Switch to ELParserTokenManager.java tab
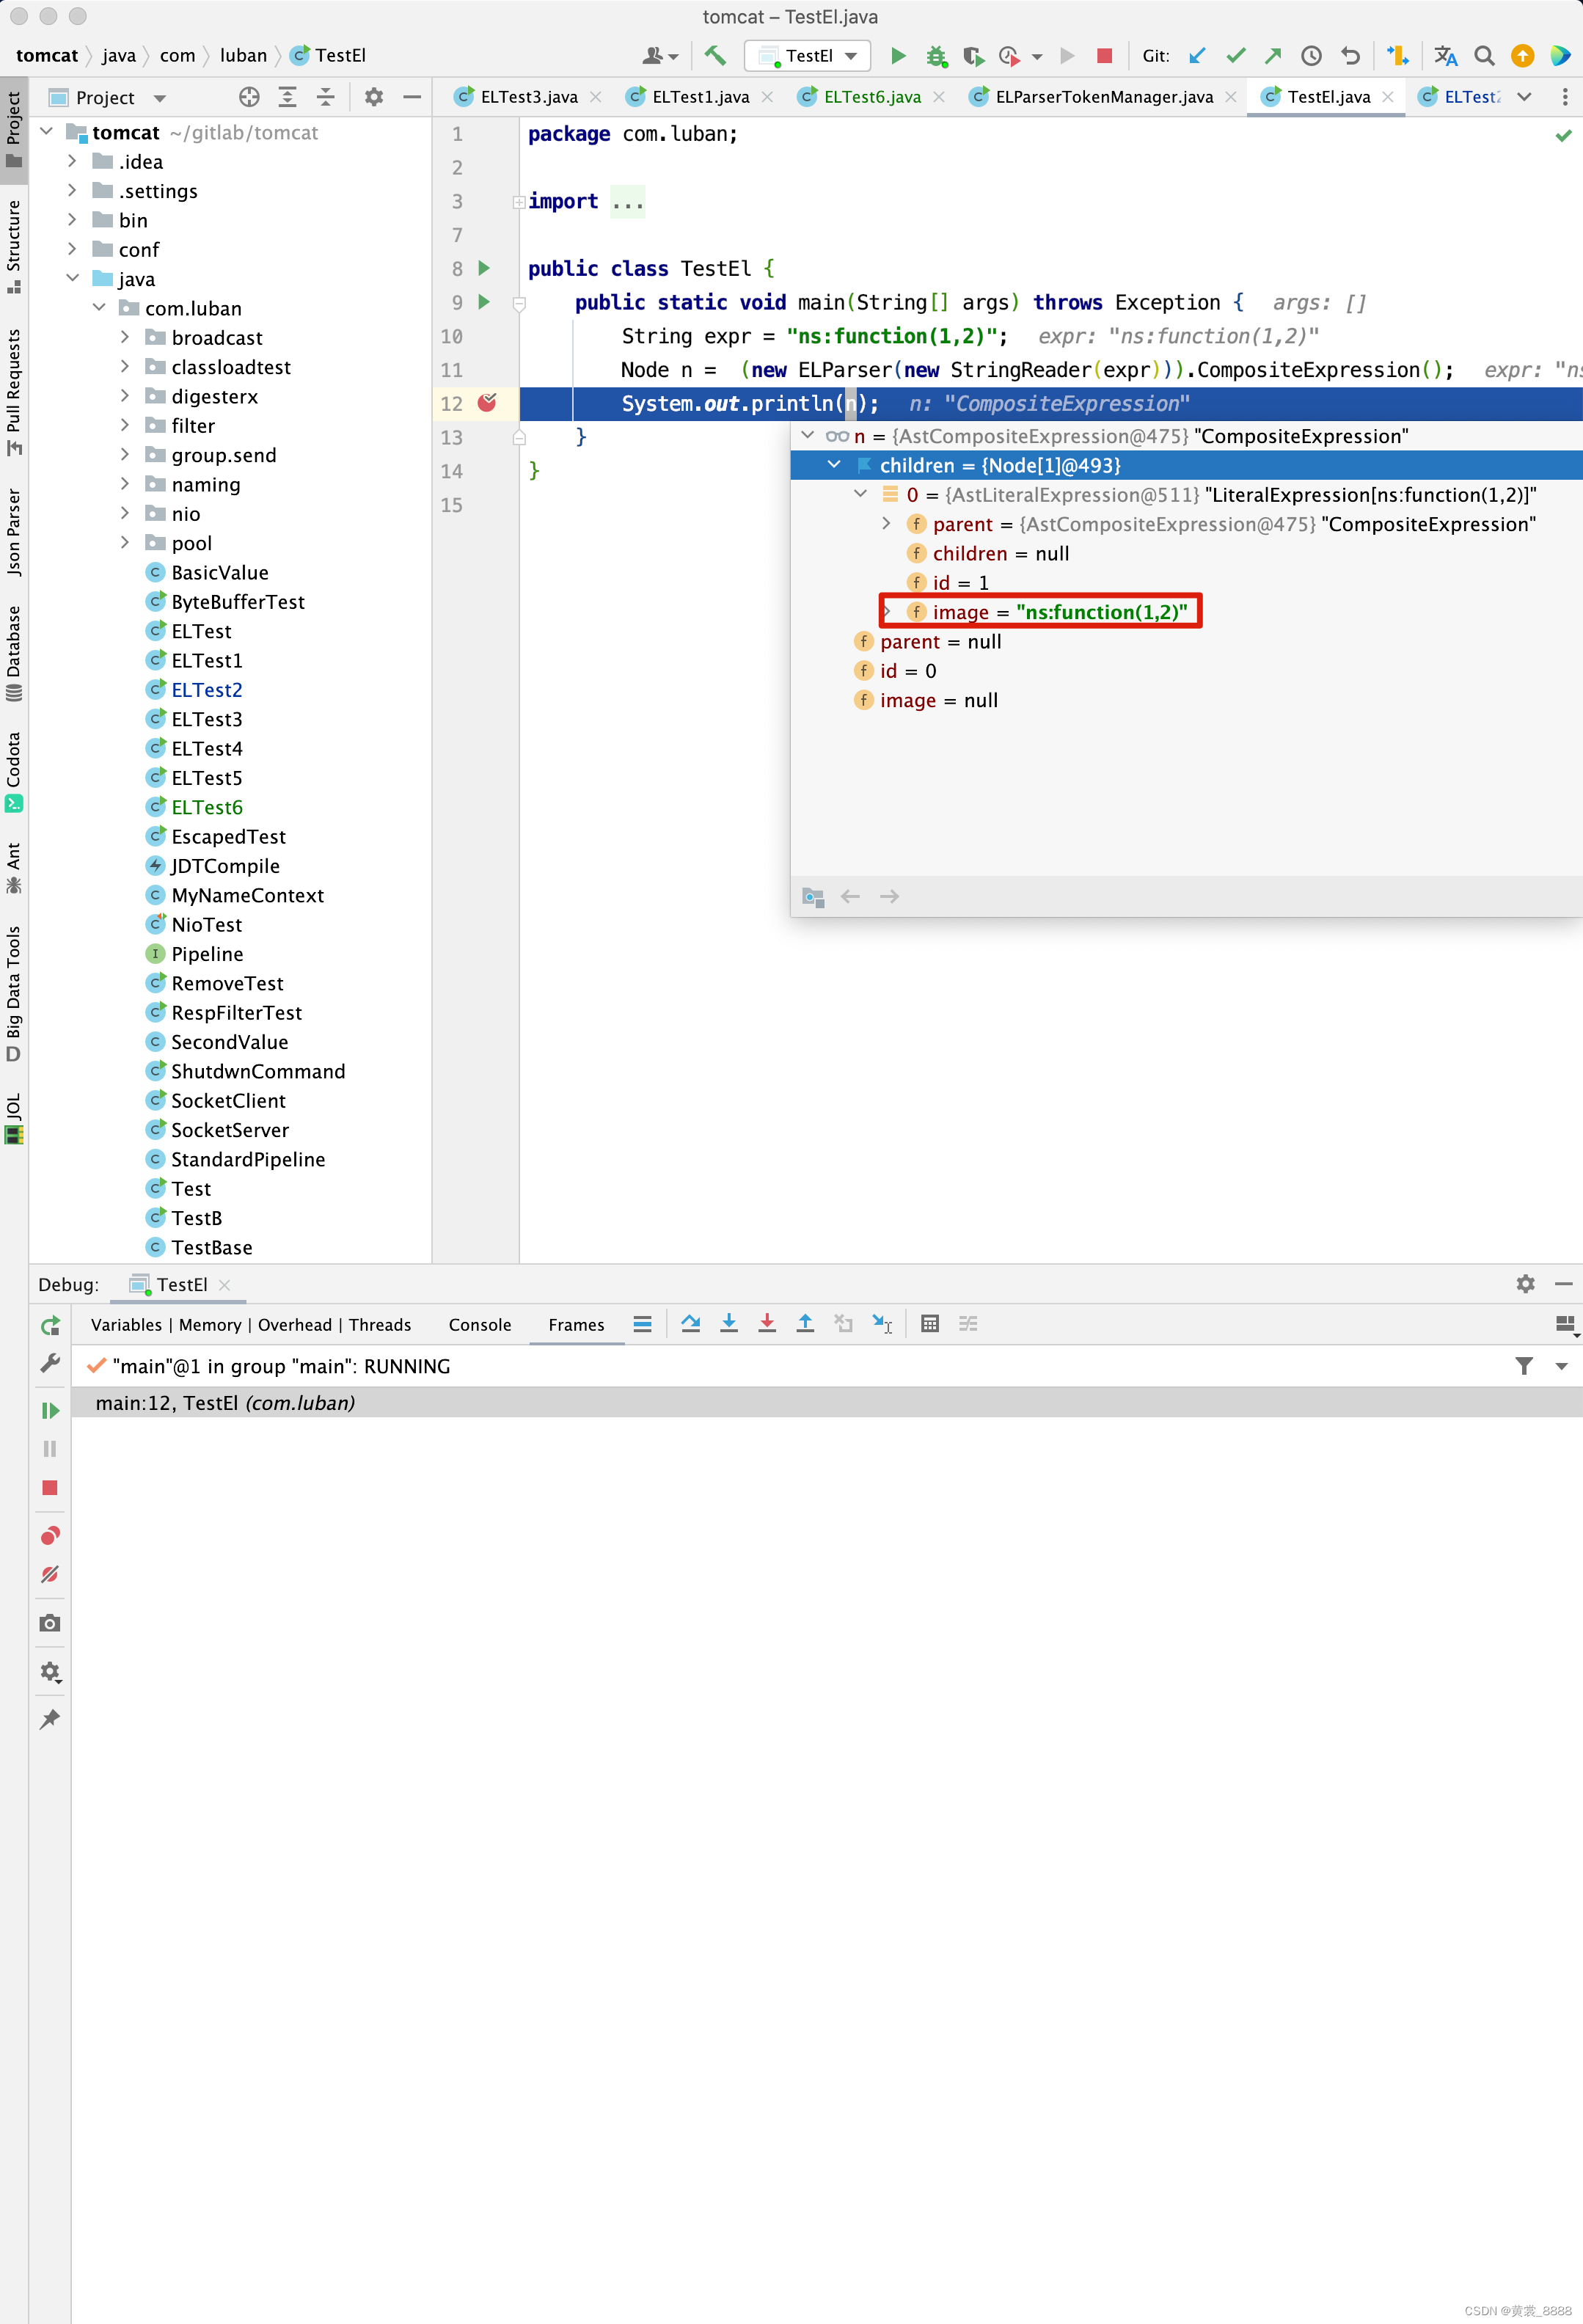The image size is (1583, 2324). point(1104,97)
